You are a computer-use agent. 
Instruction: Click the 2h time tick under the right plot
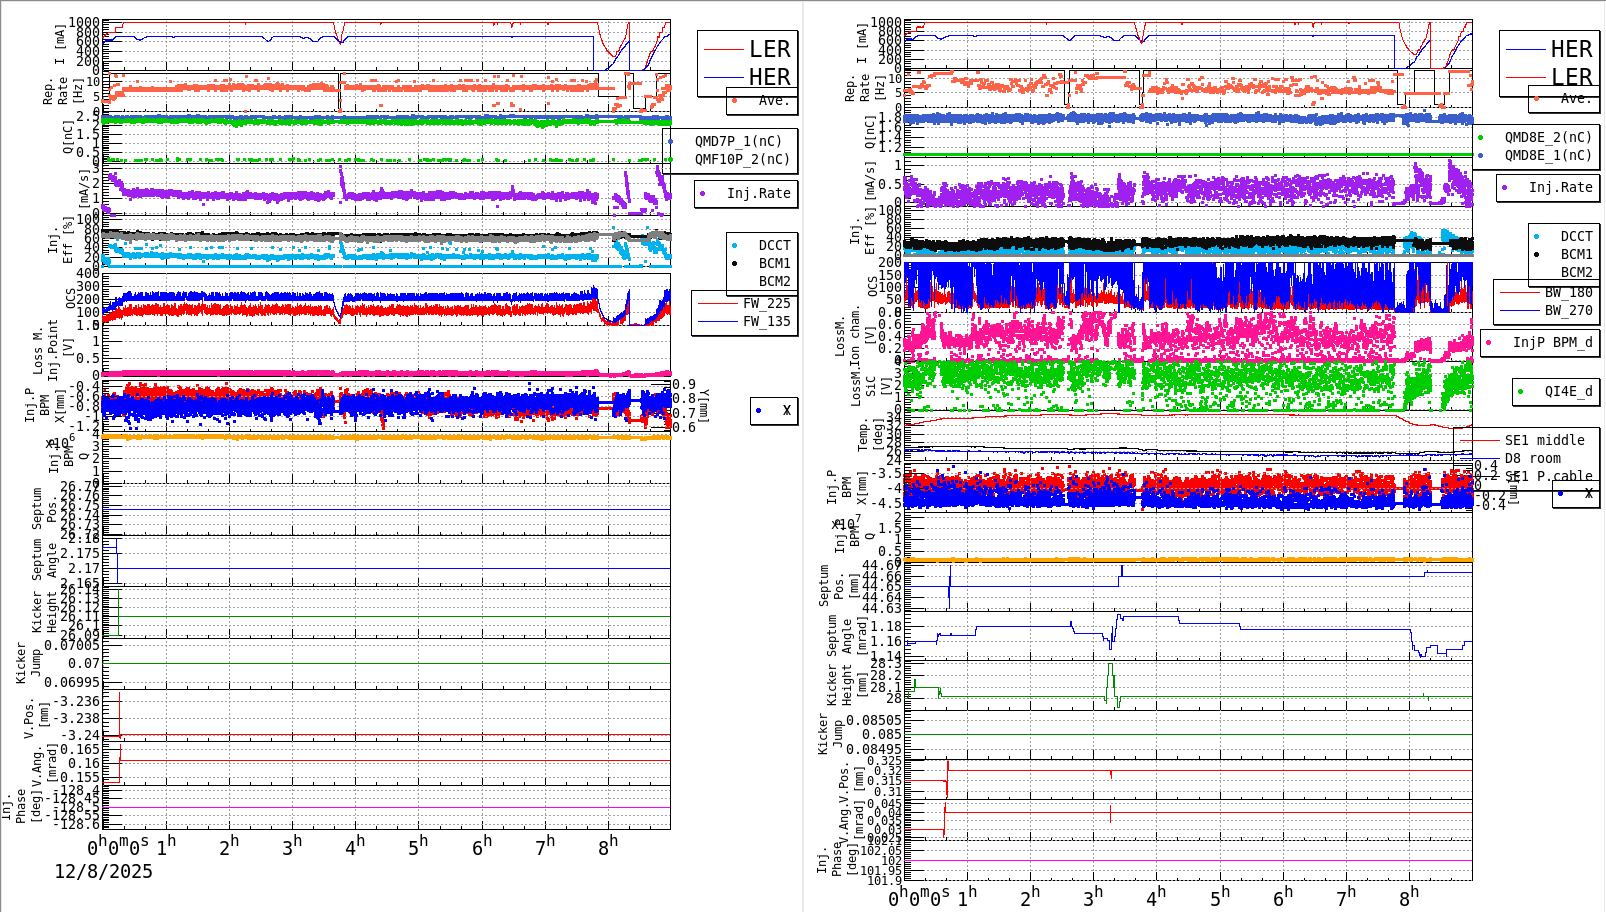[1029, 897]
